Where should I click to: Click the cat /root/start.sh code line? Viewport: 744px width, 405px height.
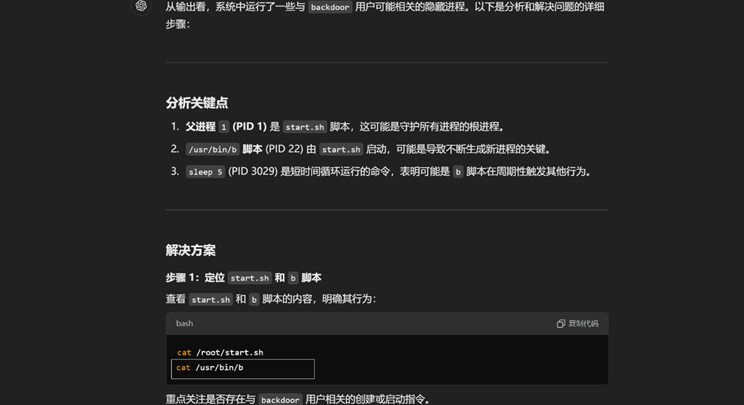220,353
